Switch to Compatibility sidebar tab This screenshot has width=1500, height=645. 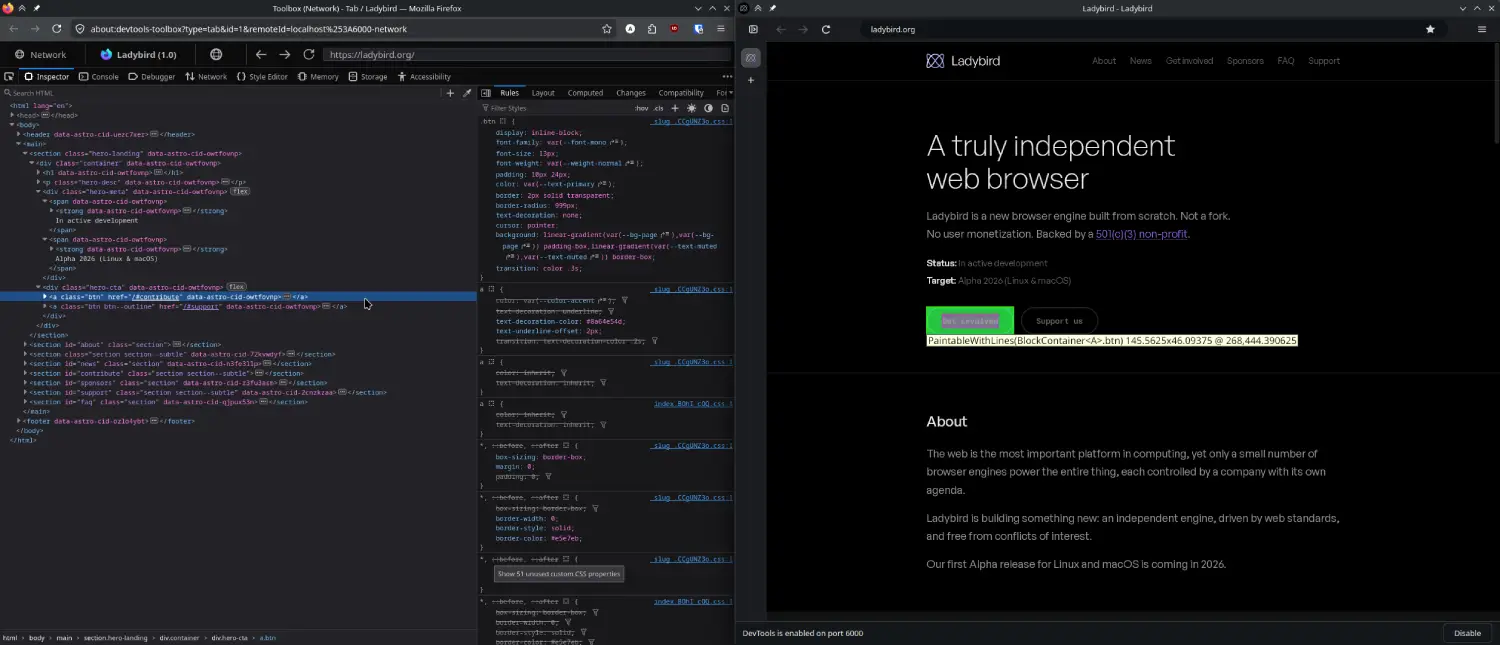[681, 93]
